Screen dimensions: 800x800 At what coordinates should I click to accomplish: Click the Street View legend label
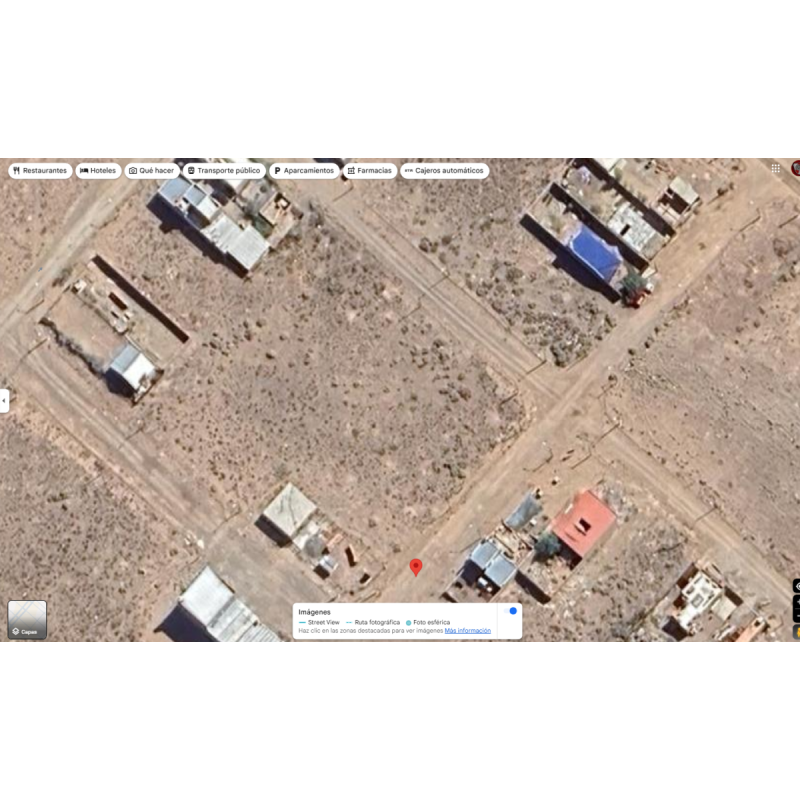[x=323, y=622]
